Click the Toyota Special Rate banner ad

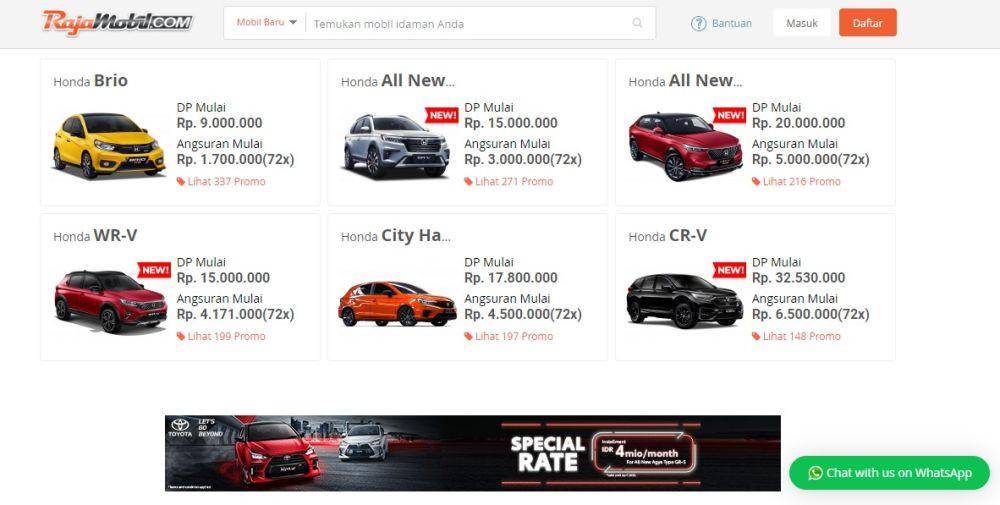pyautogui.click(x=473, y=453)
